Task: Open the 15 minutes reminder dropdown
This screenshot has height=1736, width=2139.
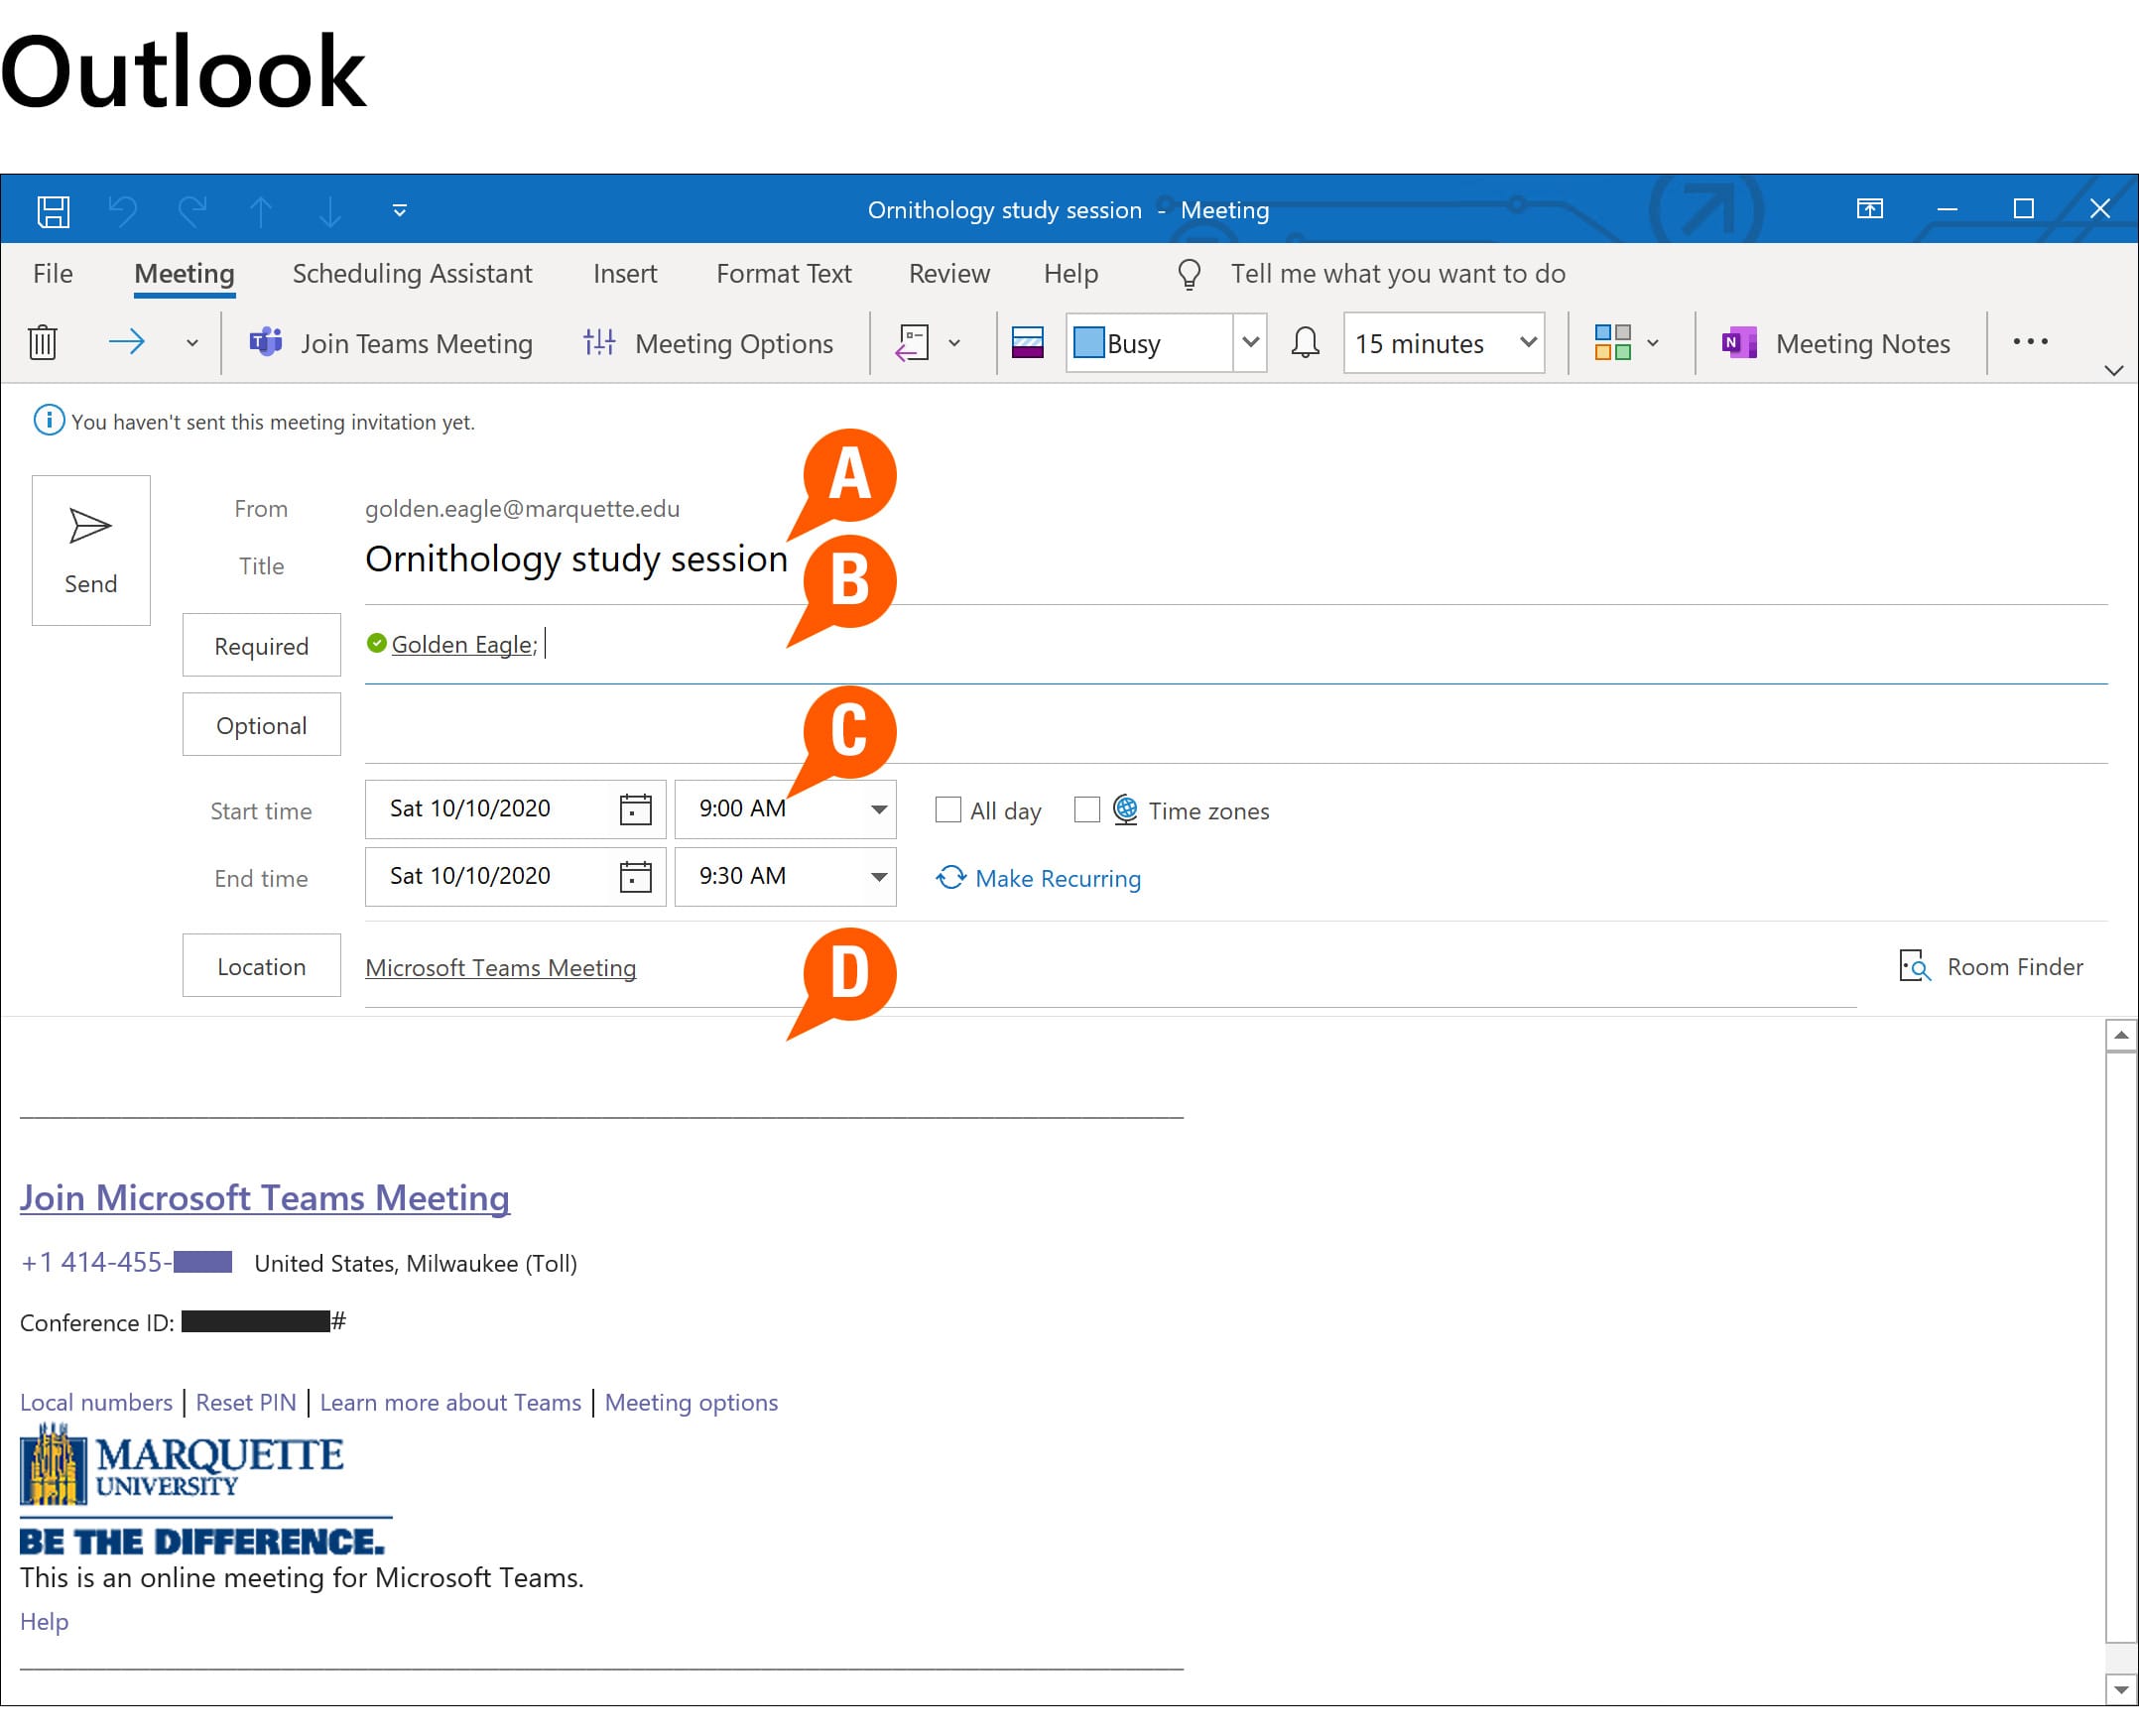Action: click(x=1528, y=343)
